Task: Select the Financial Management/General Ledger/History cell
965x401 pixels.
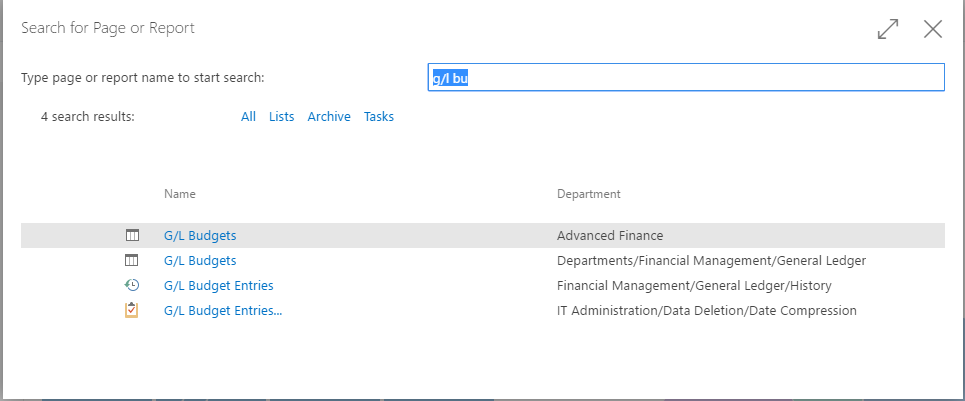Action: pos(694,286)
